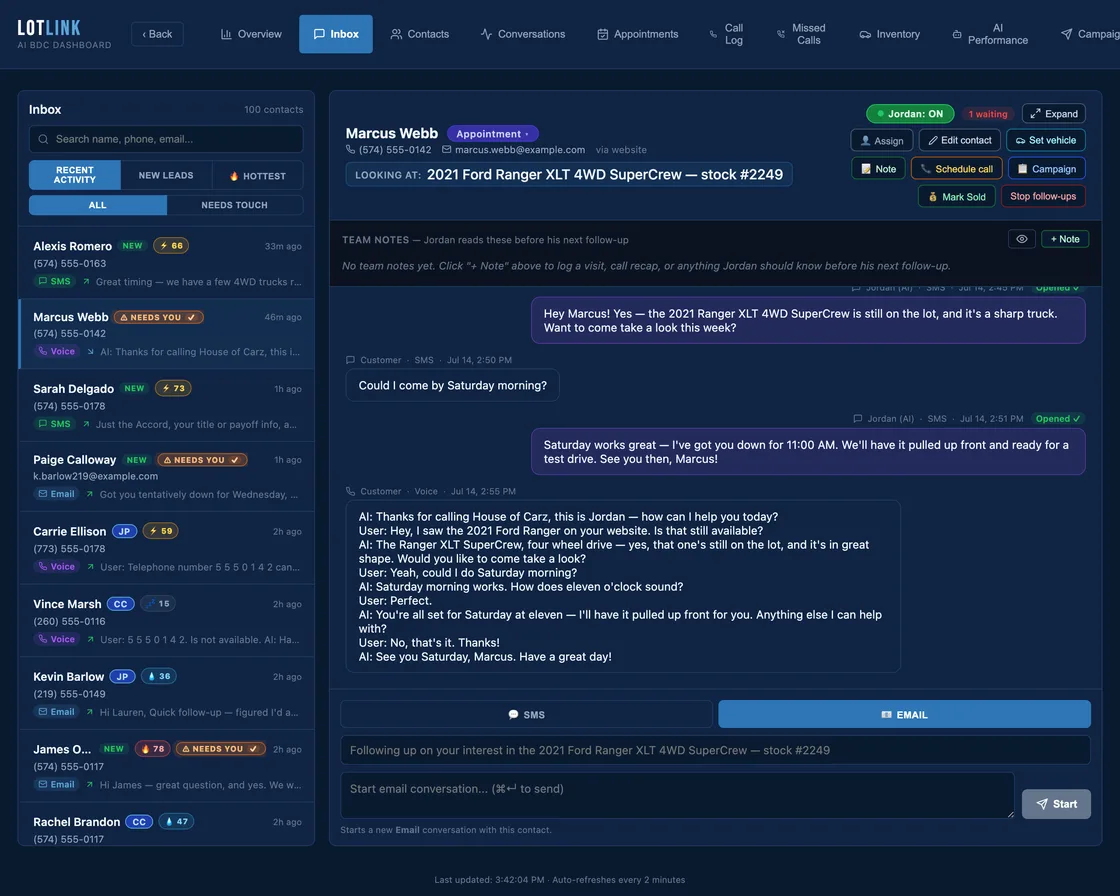This screenshot has width=1120, height=896.
Task: Click Paige Calloway's Needs You badge
Action: point(202,460)
